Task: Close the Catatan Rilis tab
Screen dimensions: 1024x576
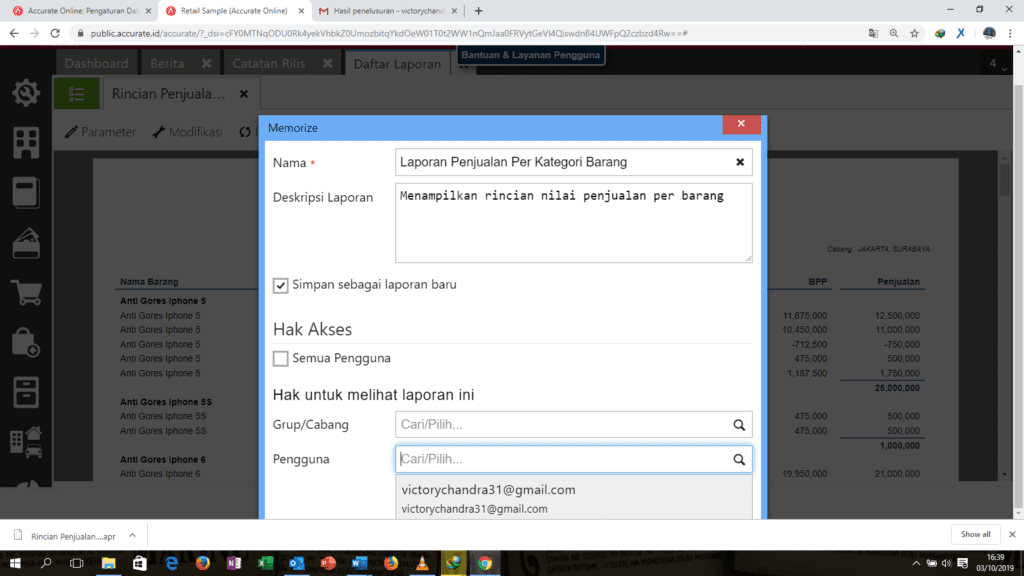Action: click(327, 63)
